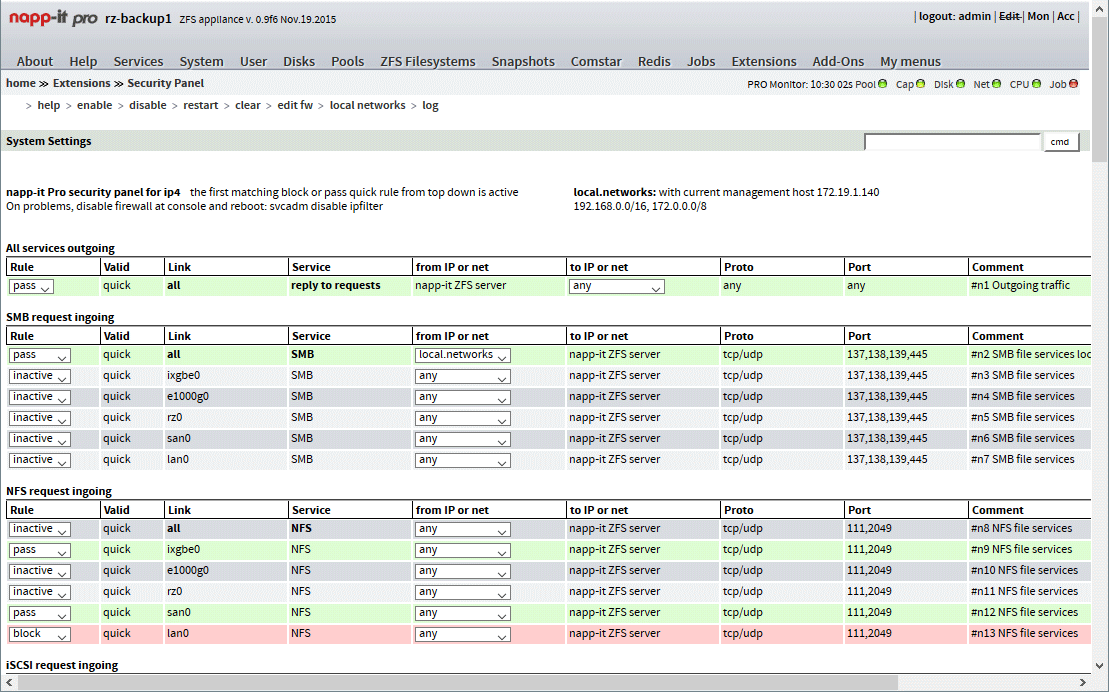
Task: Click the Pool status indicator light
Action: pos(882,83)
